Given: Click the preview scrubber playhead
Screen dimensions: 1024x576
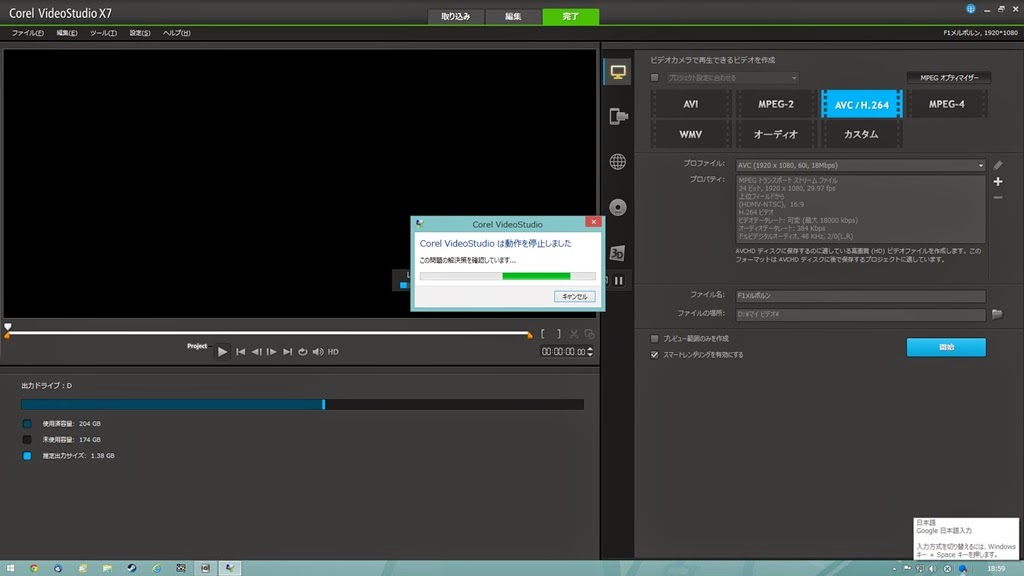Looking at the screenshot, I should click(x=8, y=327).
